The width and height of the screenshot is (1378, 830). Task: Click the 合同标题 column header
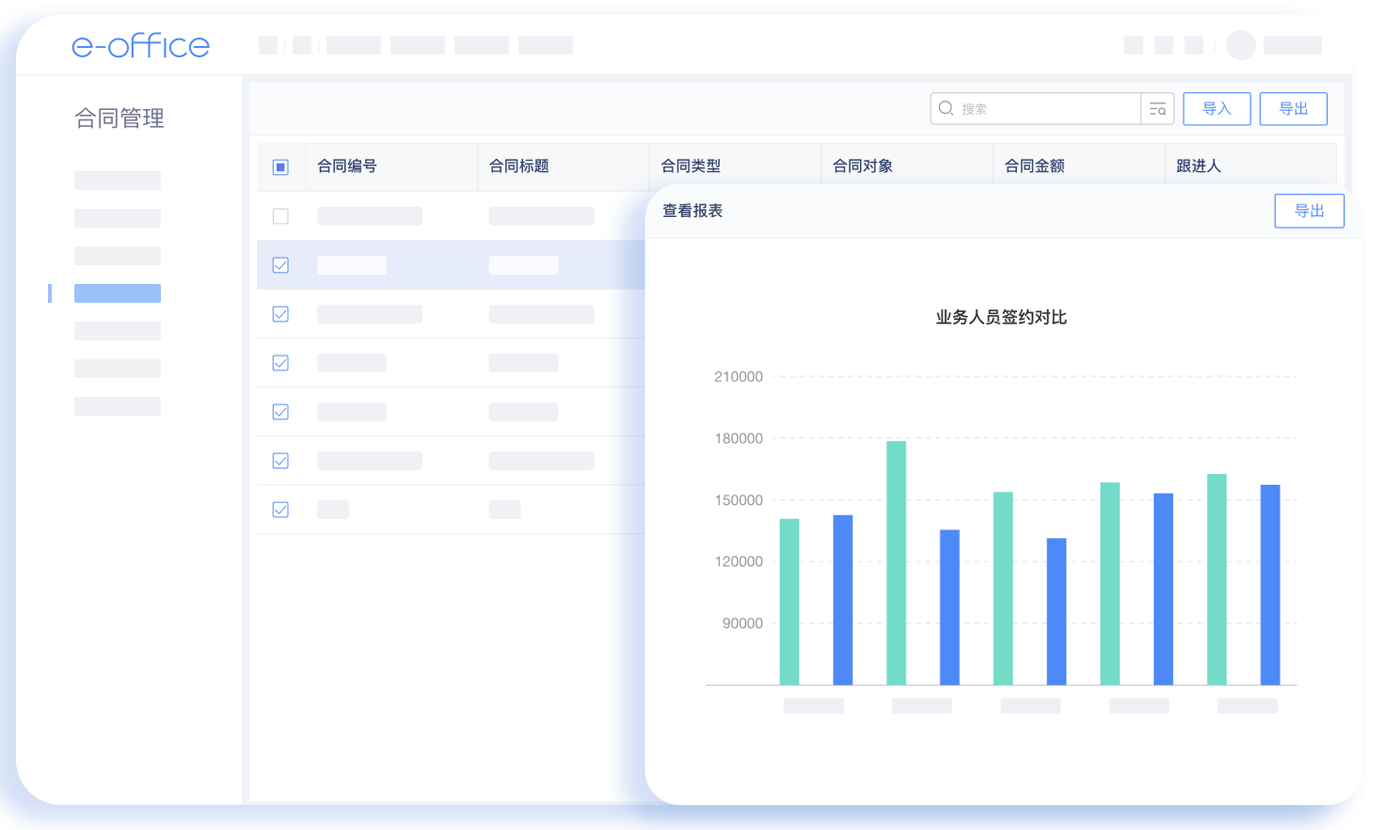pyautogui.click(x=519, y=167)
